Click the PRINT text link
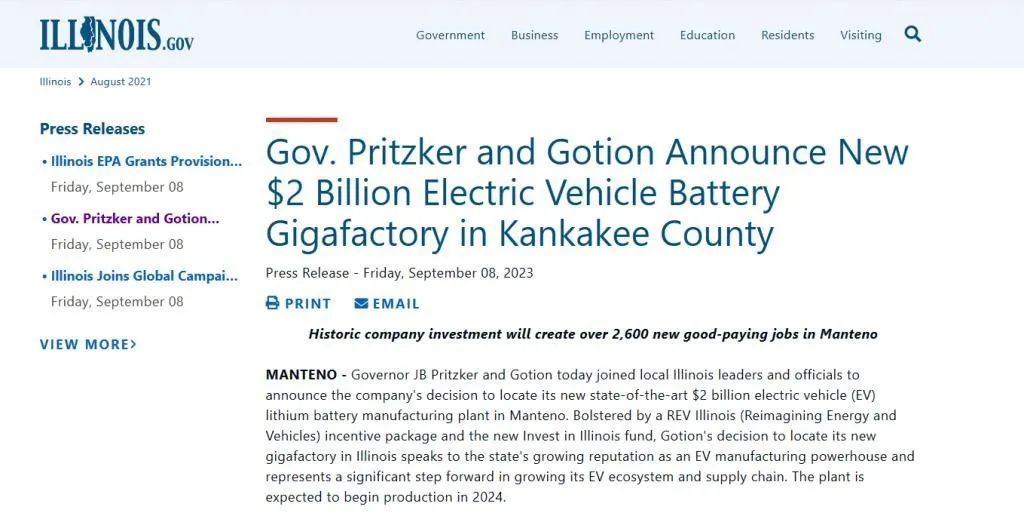 pyautogui.click(x=308, y=304)
